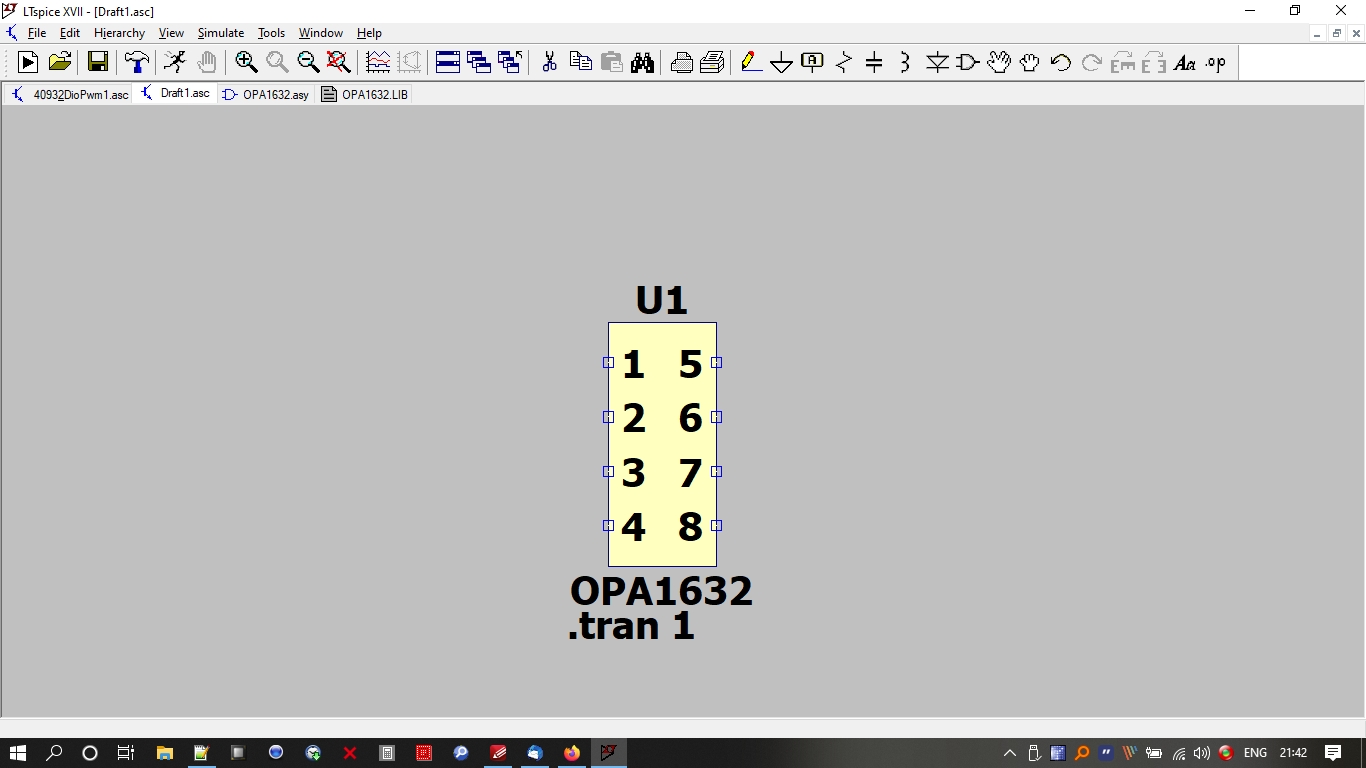Open Firefox from the taskbar

tap(571, 753)
